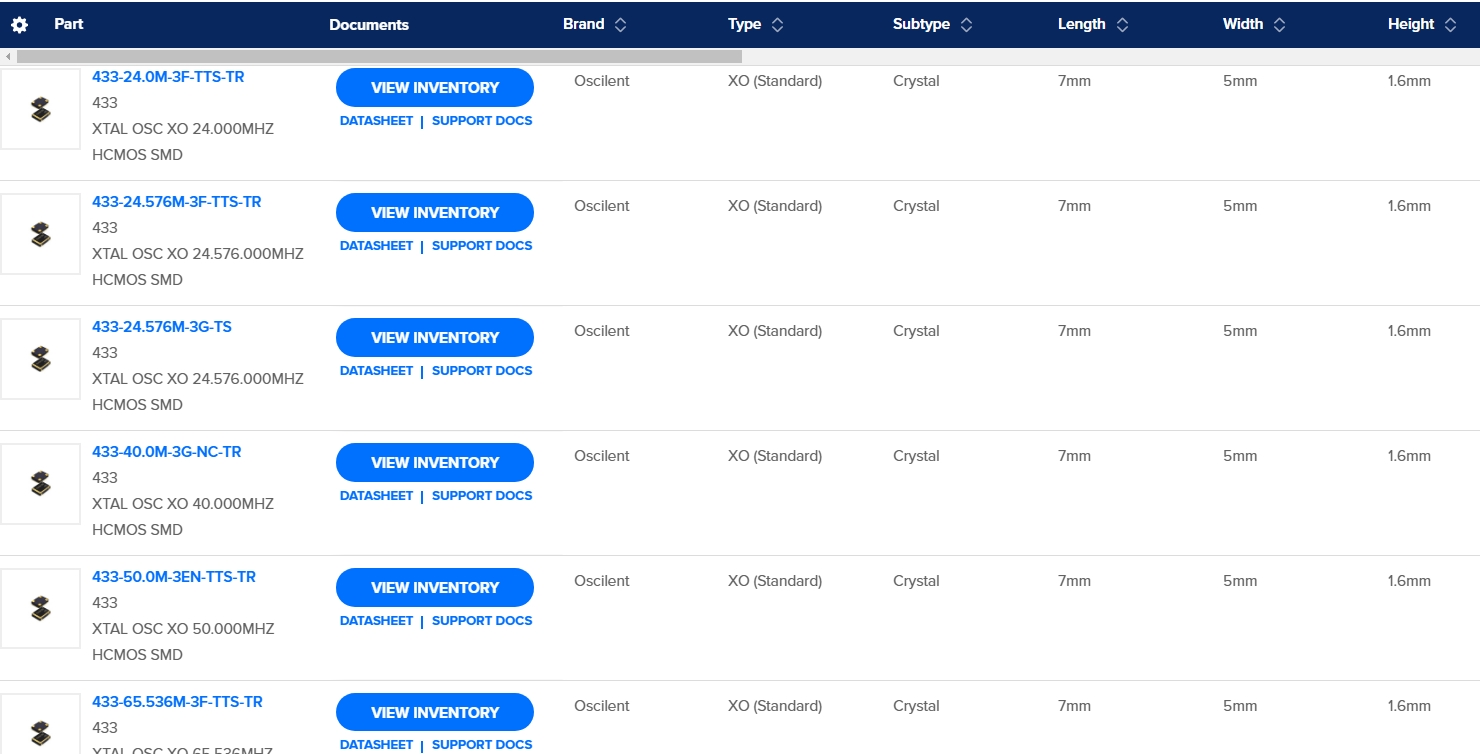Viewport: 1480px width, 754px height.
Task: Sort by the Type column arrows
Action: coord(778,25)
